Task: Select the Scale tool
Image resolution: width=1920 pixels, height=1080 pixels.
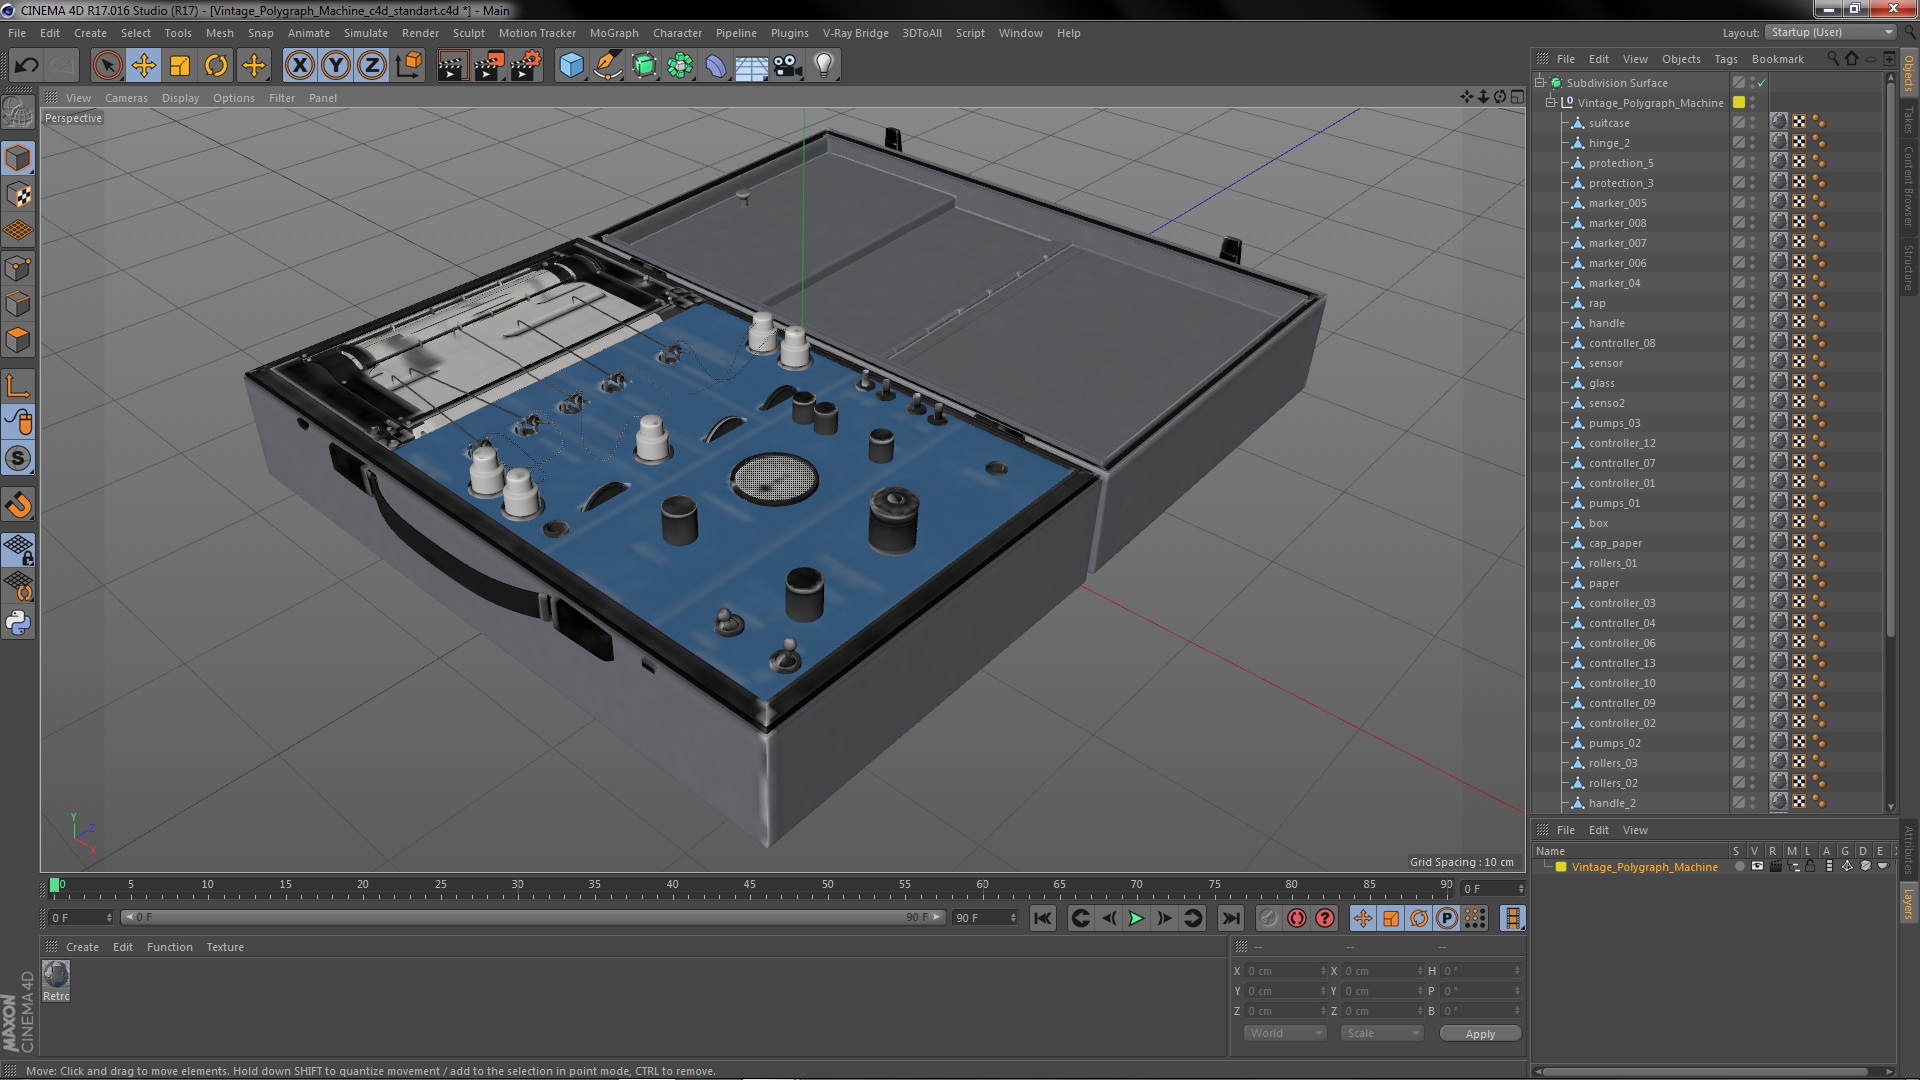Action: point(180,66)
